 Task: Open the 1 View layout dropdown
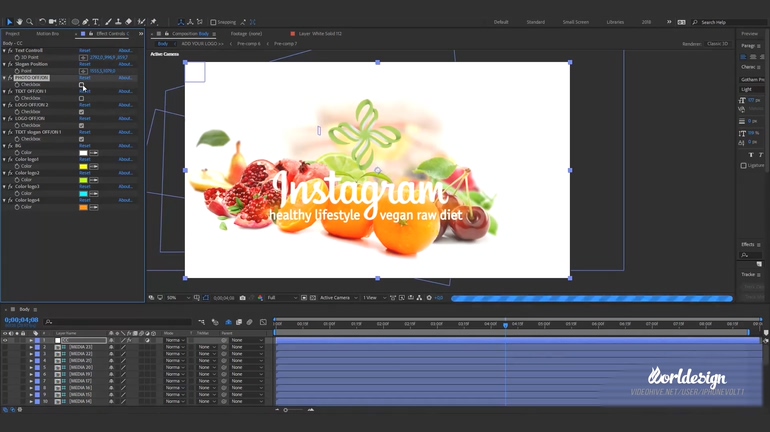click(374, 298)
